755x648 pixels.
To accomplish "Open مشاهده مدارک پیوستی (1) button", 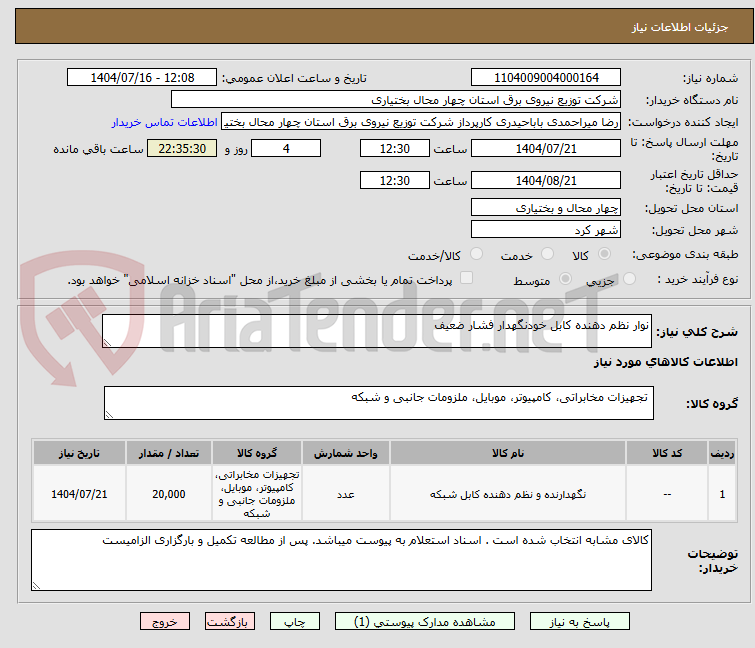I will pyautogui.click(x=425, y=622).
